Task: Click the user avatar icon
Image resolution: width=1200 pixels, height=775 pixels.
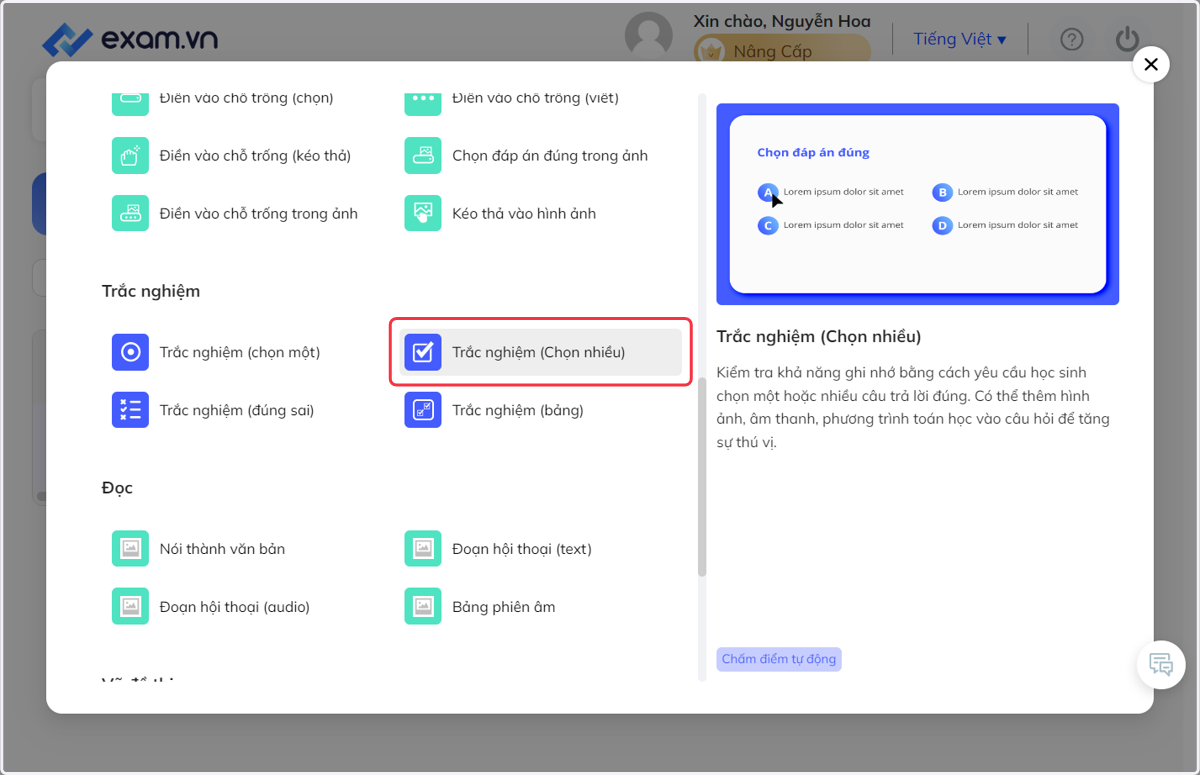Action: tap(649, 37)
